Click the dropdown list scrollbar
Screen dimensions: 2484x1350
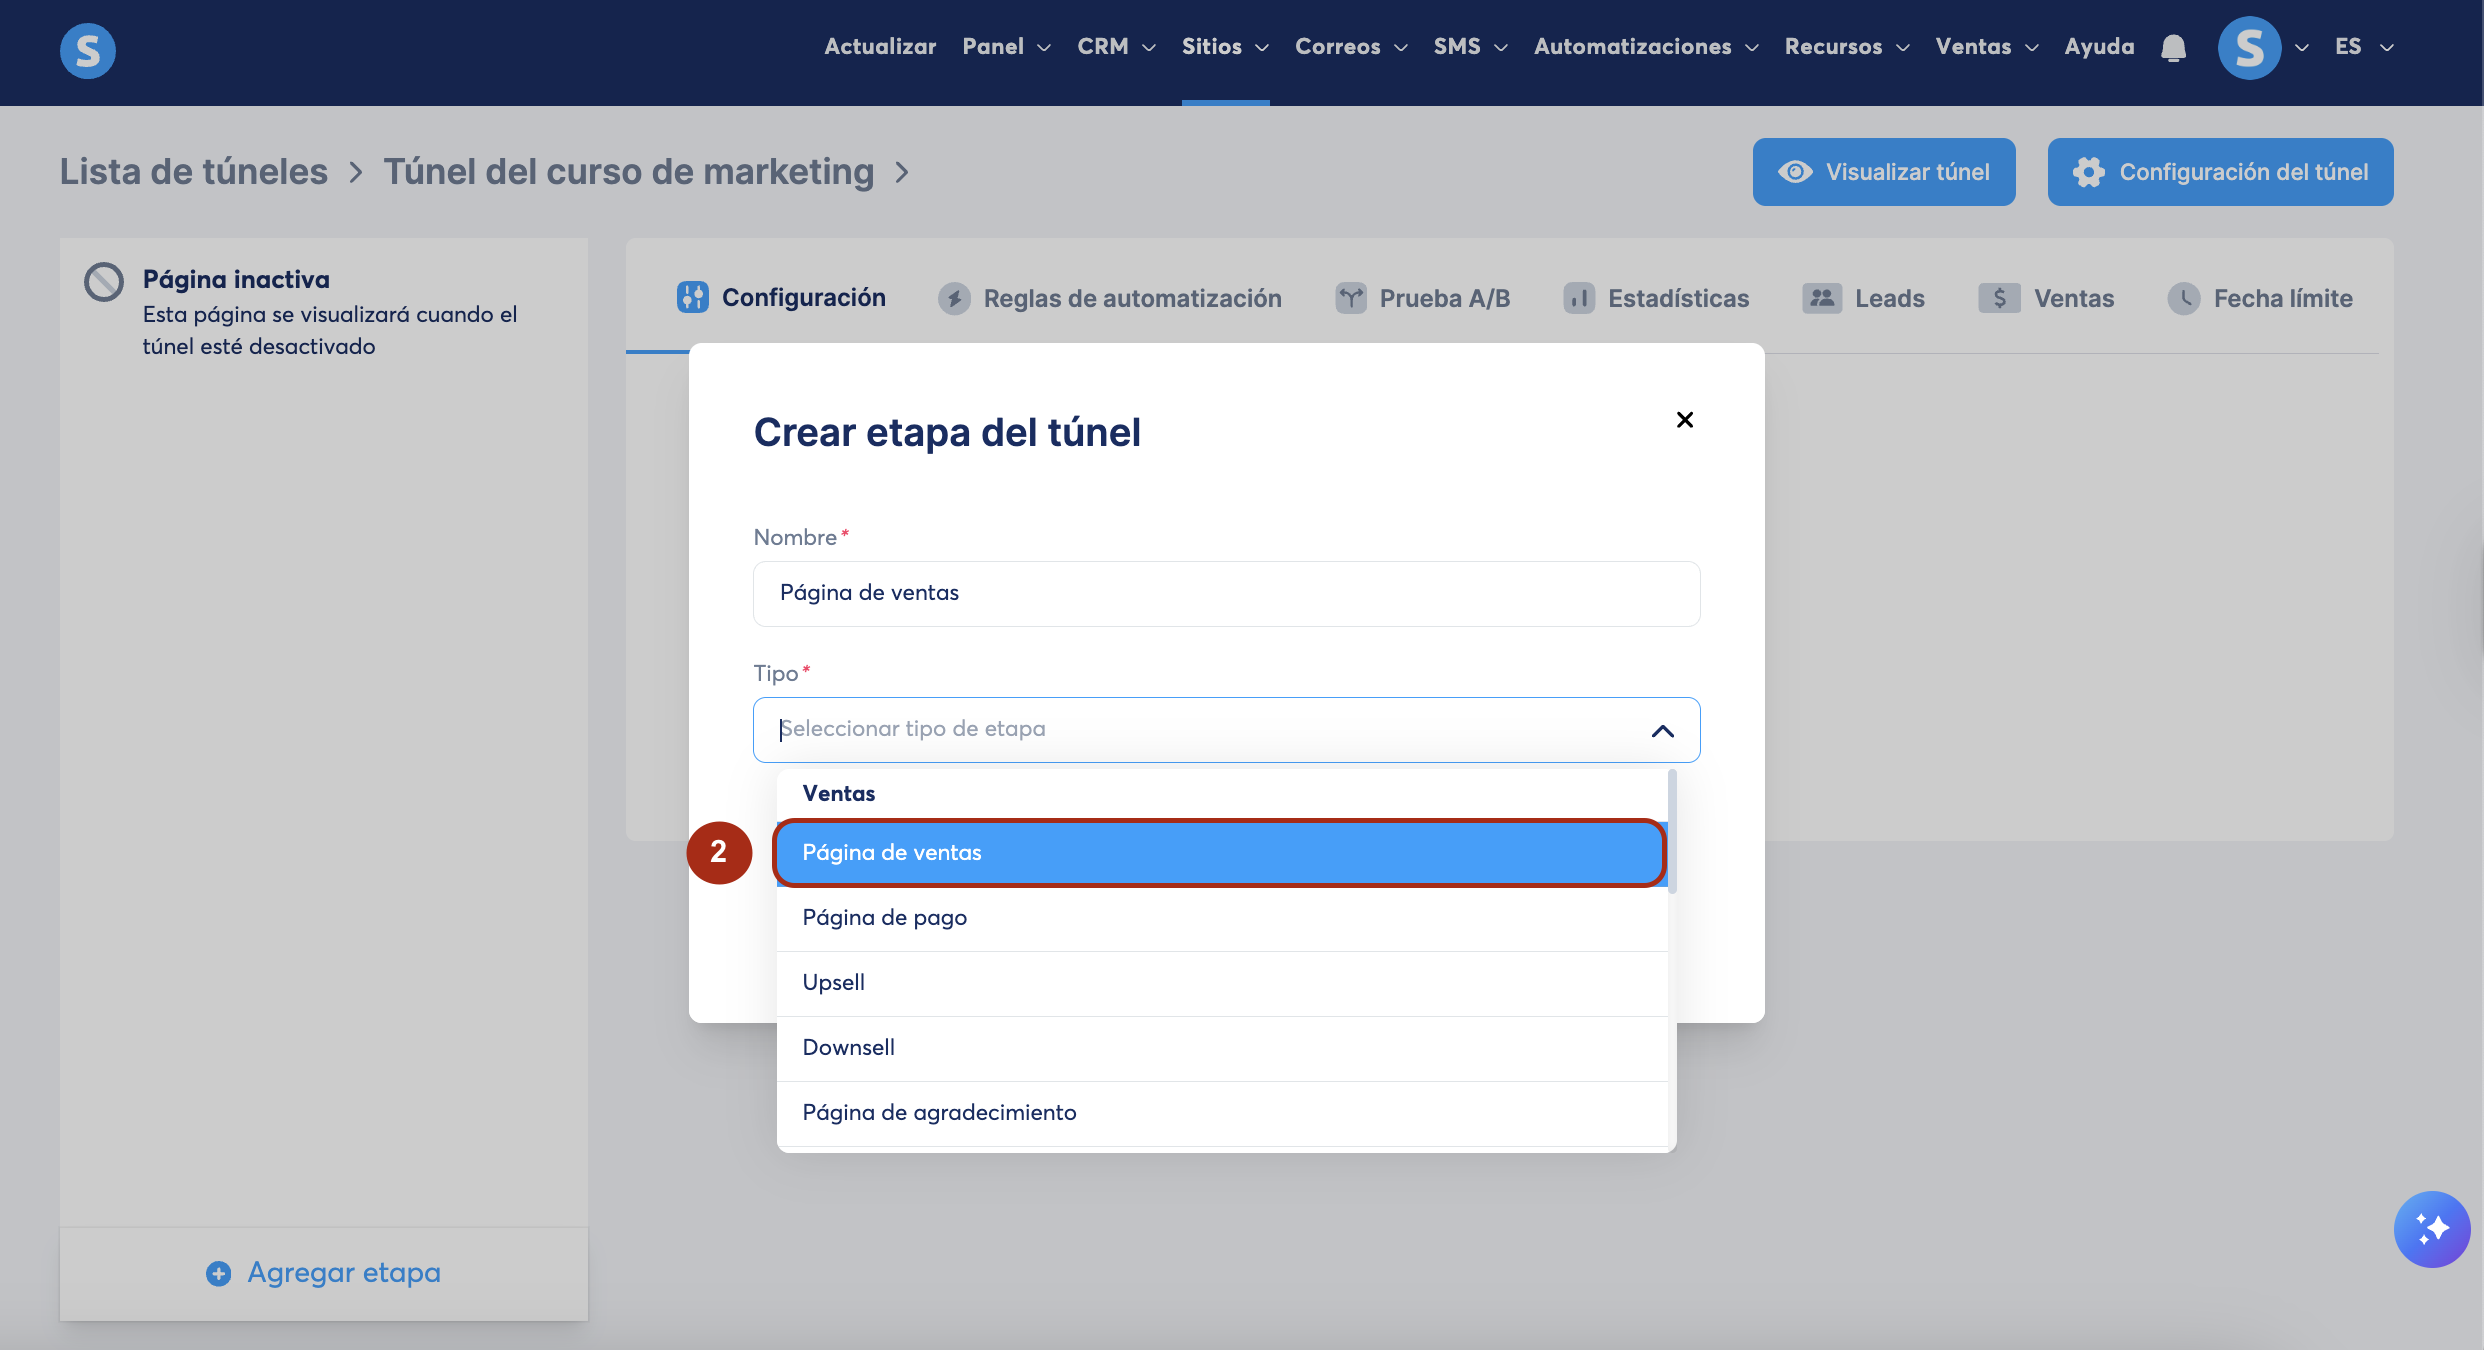pos(1671,832)
